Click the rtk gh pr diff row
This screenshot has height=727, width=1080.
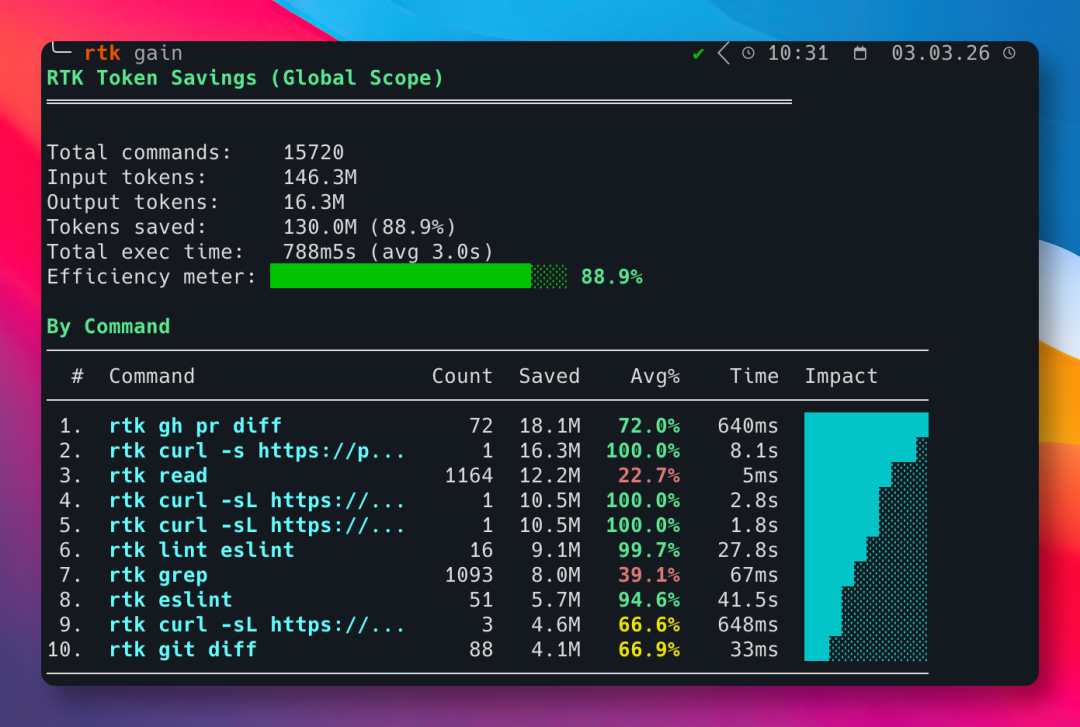point(195,426)
